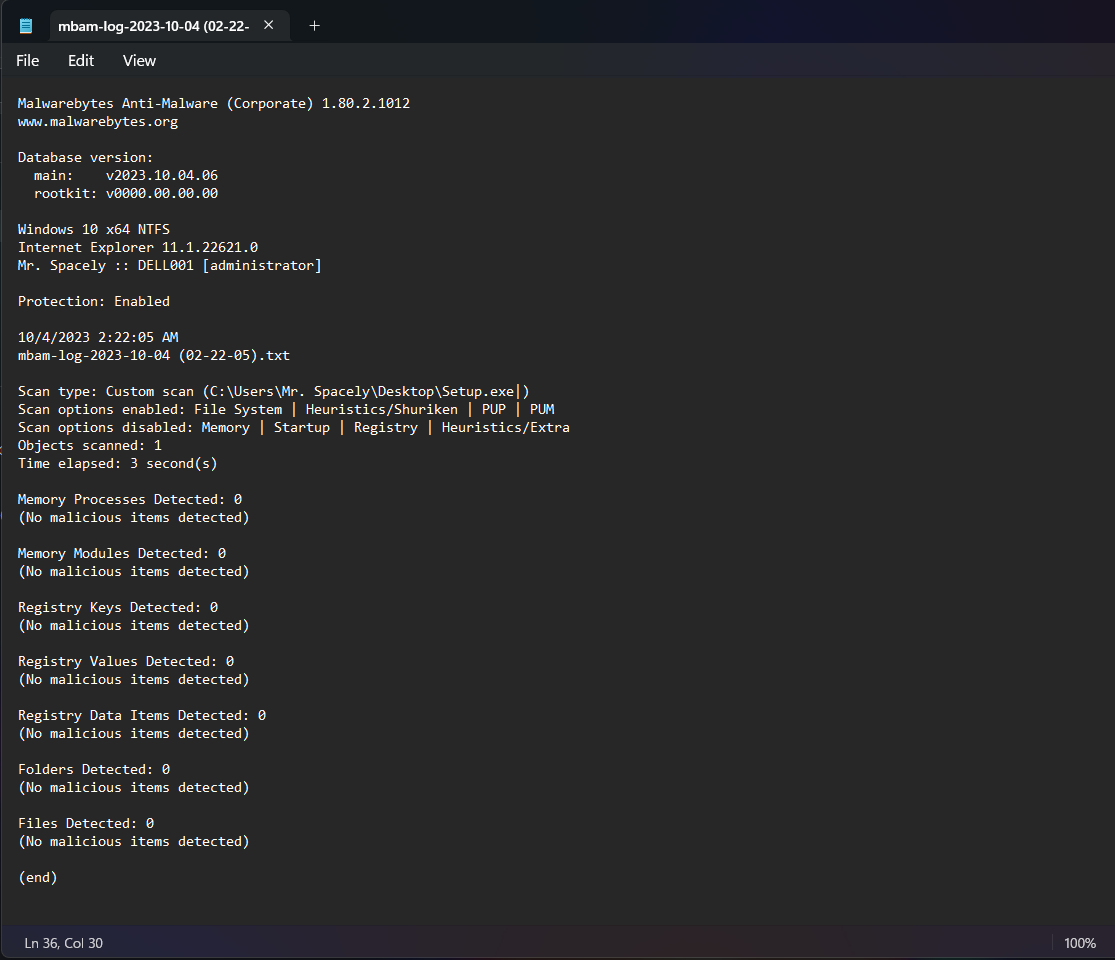Click the 'Time elapsed: 3 second(s)' line

(x=118, y=464)
